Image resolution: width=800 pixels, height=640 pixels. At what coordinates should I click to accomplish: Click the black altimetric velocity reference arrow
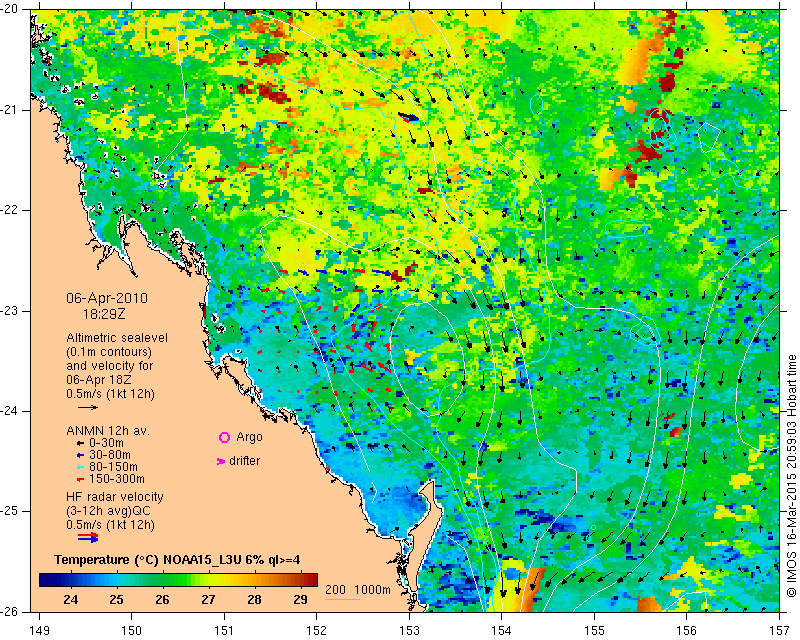(x=88, y=407)
